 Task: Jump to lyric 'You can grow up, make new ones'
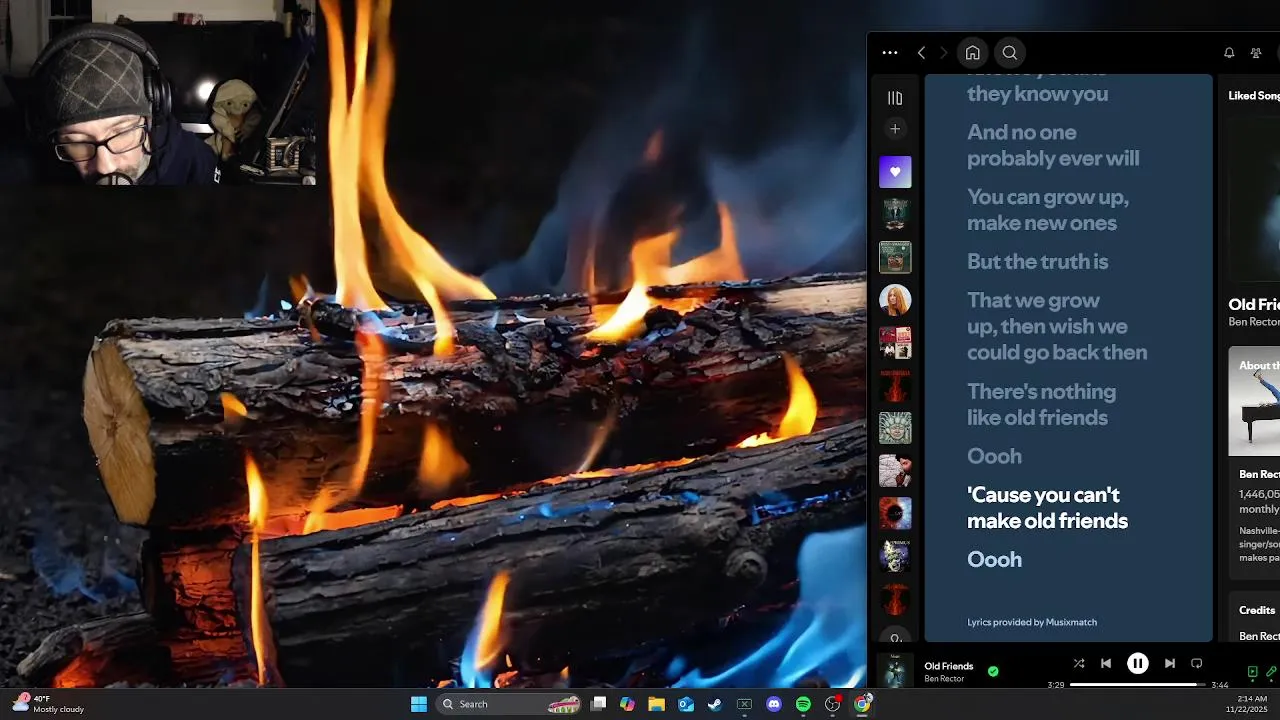click(1048, 210)
